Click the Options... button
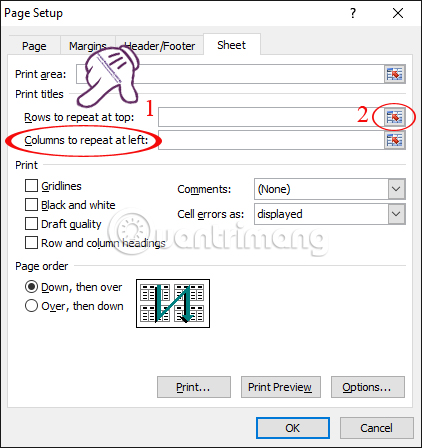The width and height of the screenshot is (422, 448). pyautogui.click(x=368, y=387)
